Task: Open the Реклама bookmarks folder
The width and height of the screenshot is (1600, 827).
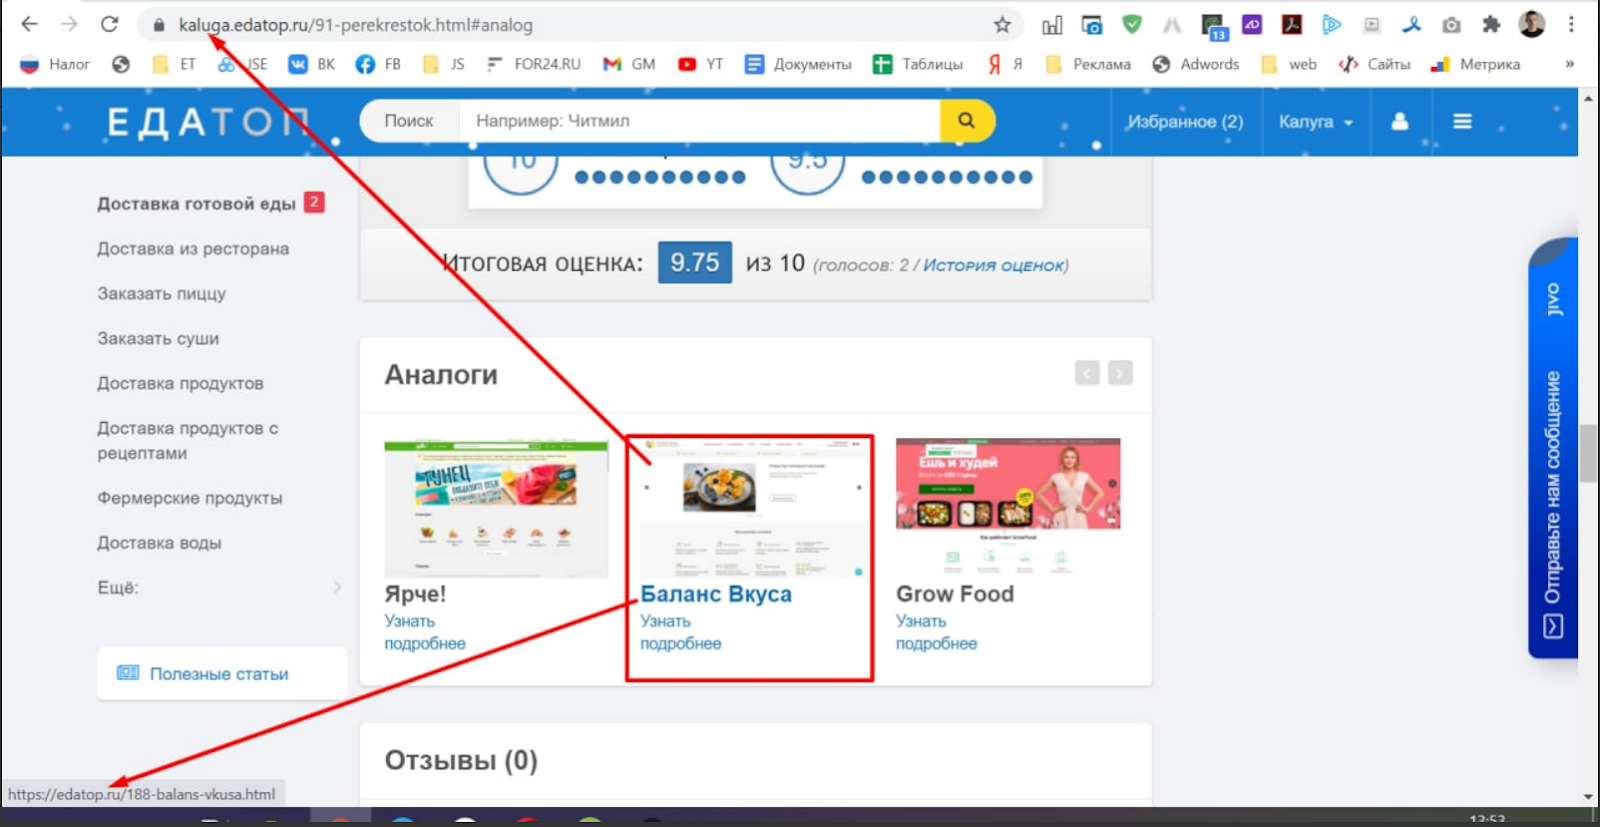Action: (x=1088, y=64)
